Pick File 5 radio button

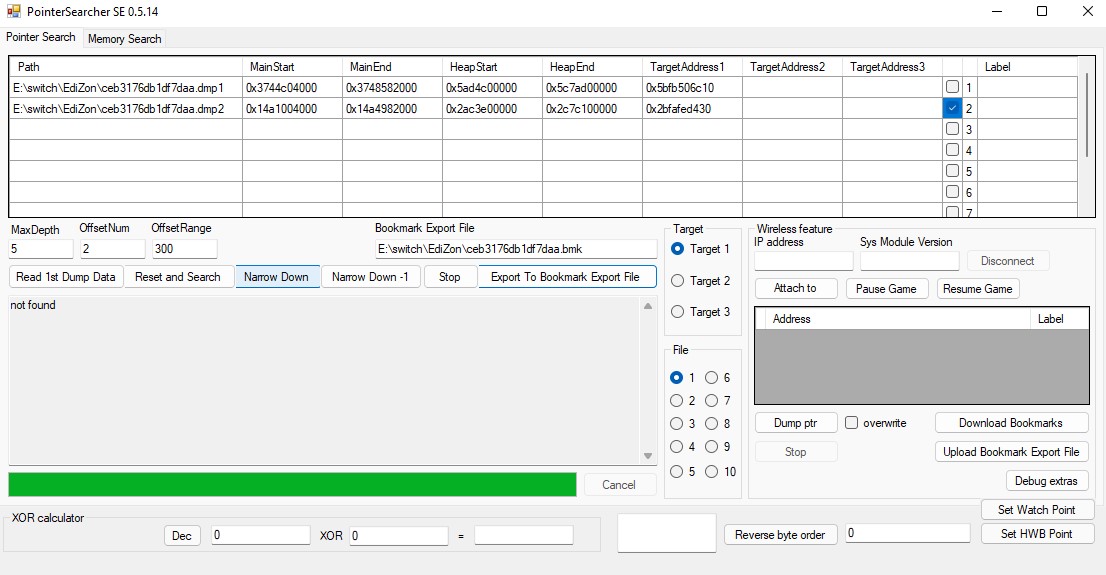(x=676, y=471)
